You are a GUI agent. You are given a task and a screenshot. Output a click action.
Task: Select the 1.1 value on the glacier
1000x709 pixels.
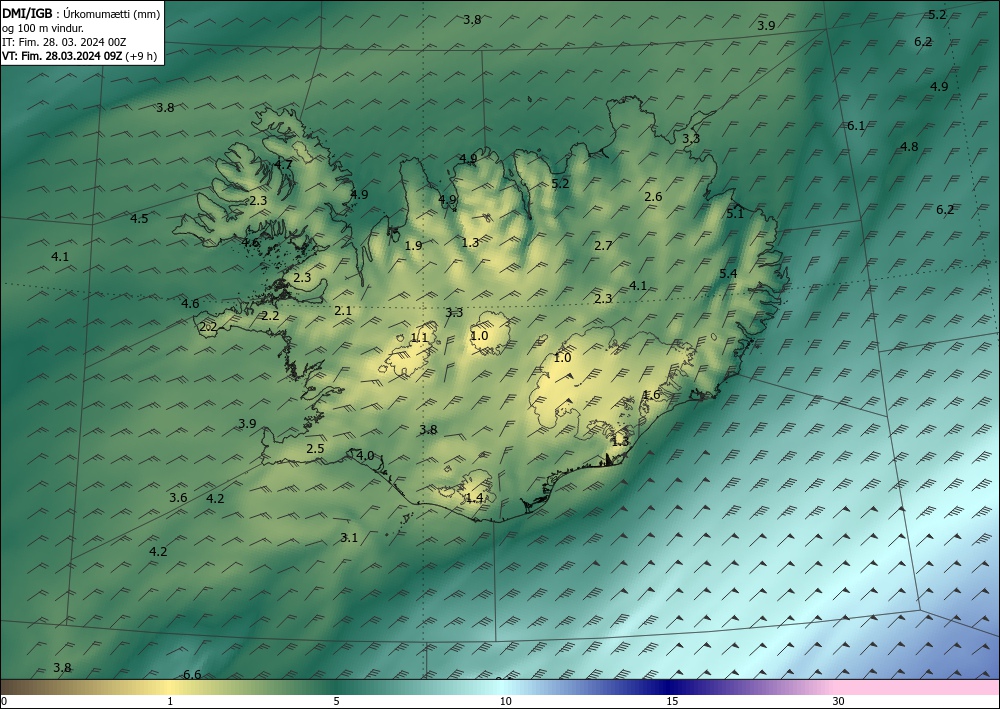pyautogui.click(x=420, y=337)
